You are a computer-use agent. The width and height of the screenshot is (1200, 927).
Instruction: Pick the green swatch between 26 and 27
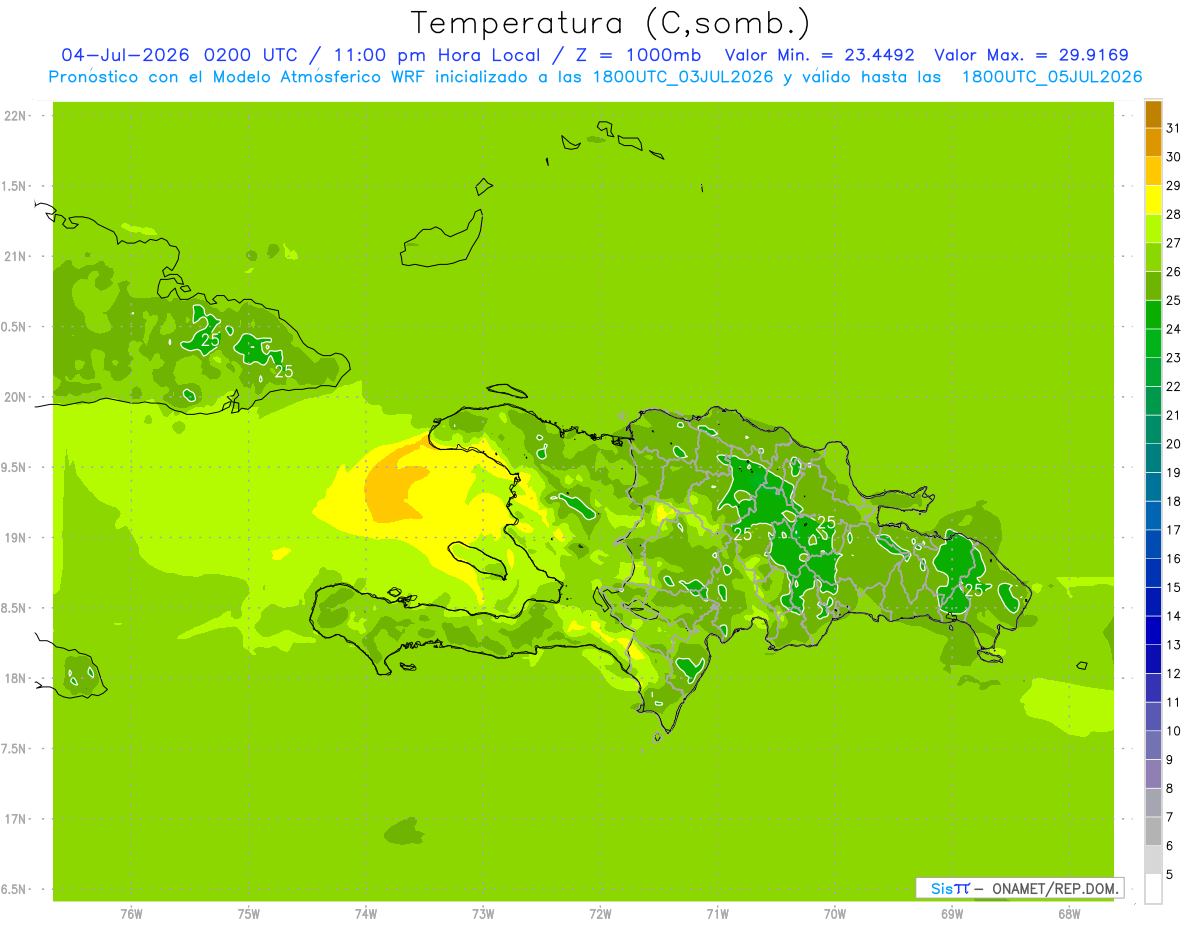pyautogui.click(x=1153, y=257)
